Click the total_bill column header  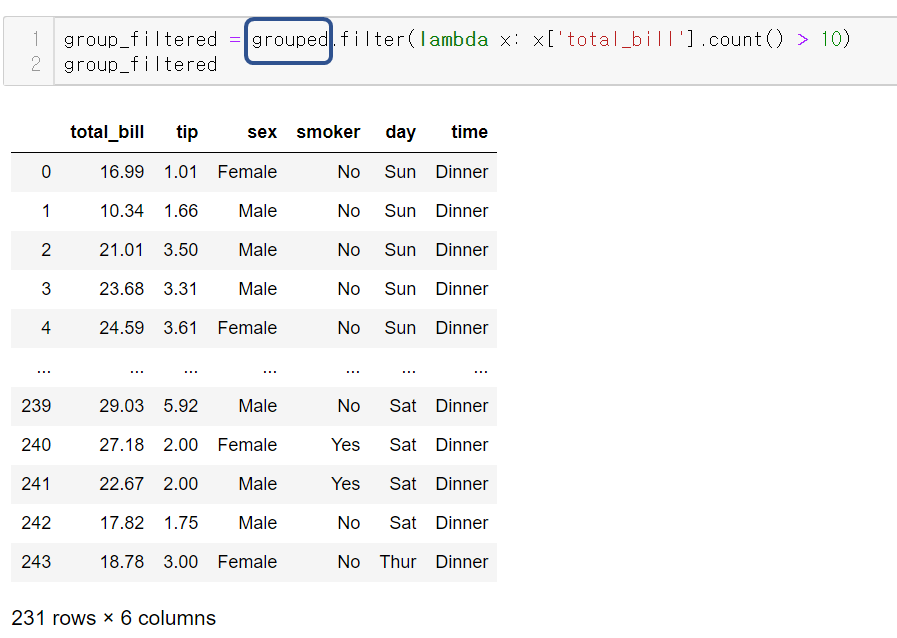click(107, 132)
